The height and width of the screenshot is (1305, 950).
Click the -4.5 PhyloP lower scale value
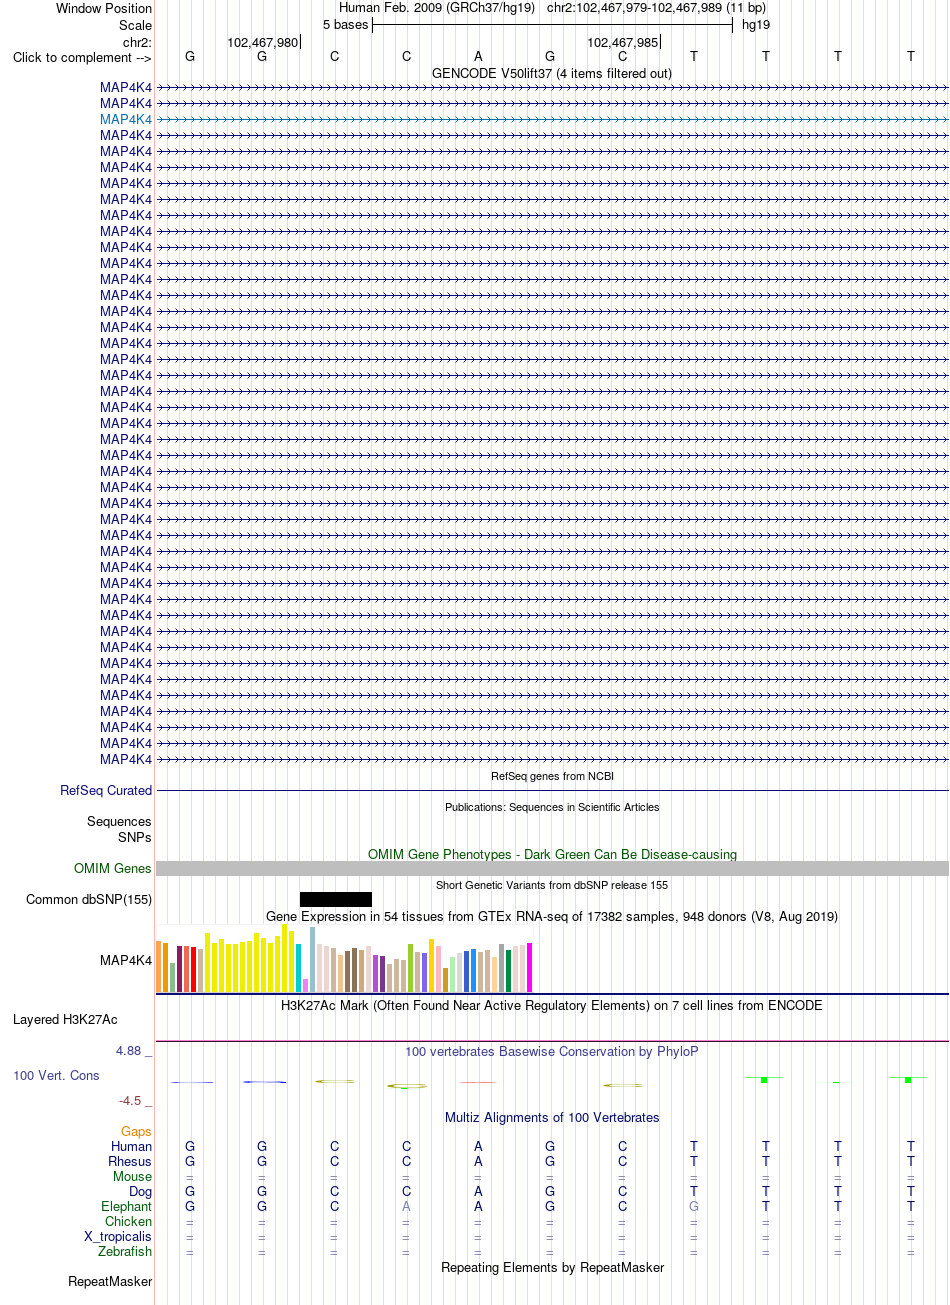pyautogui.click(x=130, y=1100)
